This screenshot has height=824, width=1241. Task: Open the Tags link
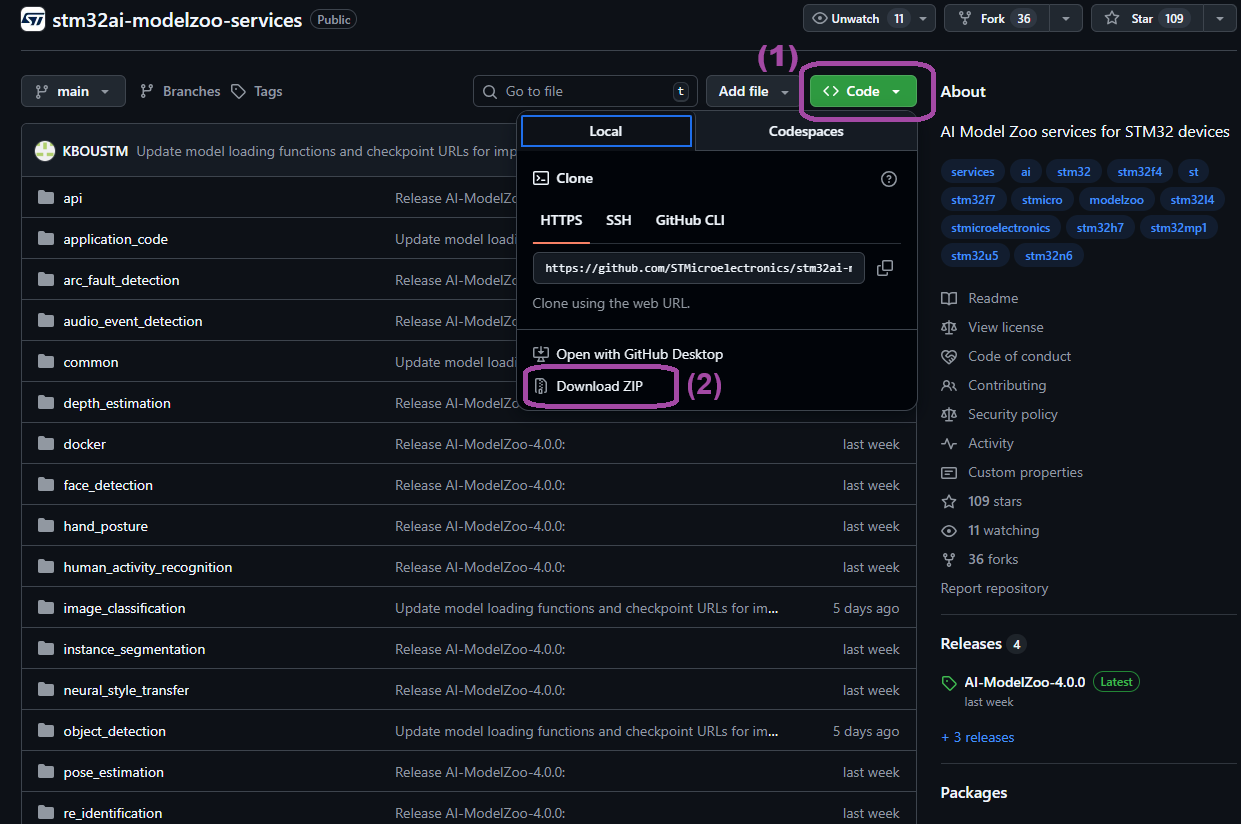[x=257, y=91]
